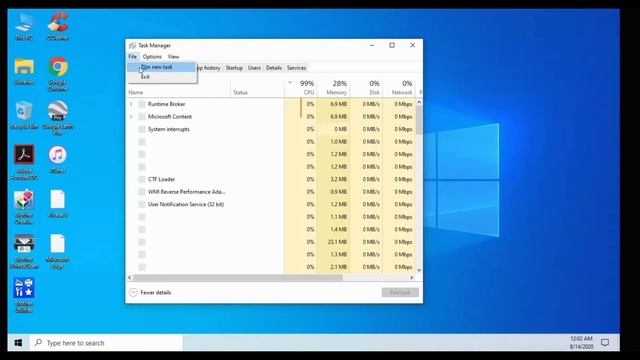This screenshot has height=360, width=640.
Task: Click the horizontal scrollbar left arrow
Action: [130, 278]
